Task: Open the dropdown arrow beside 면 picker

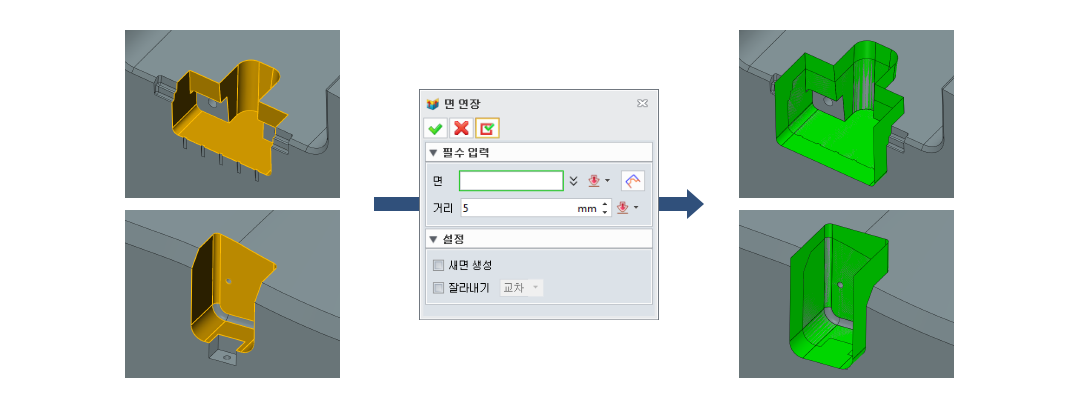Action: (607, 181)
